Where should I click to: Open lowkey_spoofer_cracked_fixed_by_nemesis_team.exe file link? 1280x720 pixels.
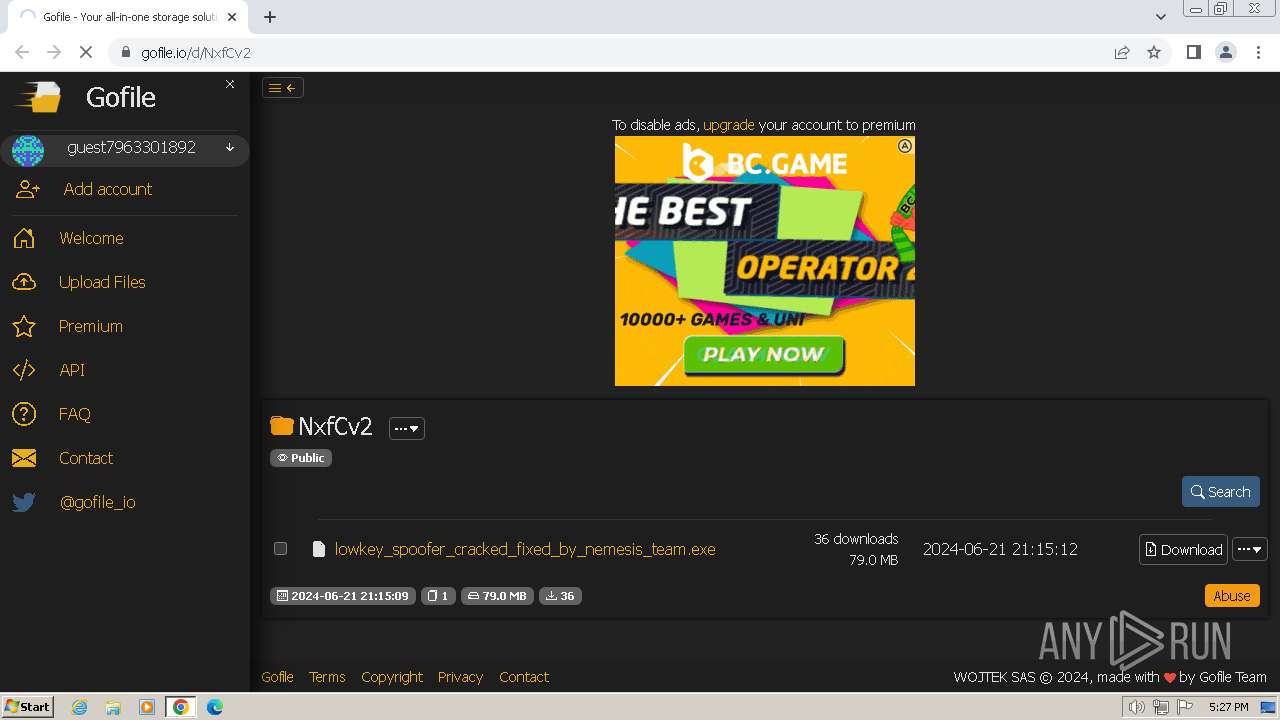525,549
